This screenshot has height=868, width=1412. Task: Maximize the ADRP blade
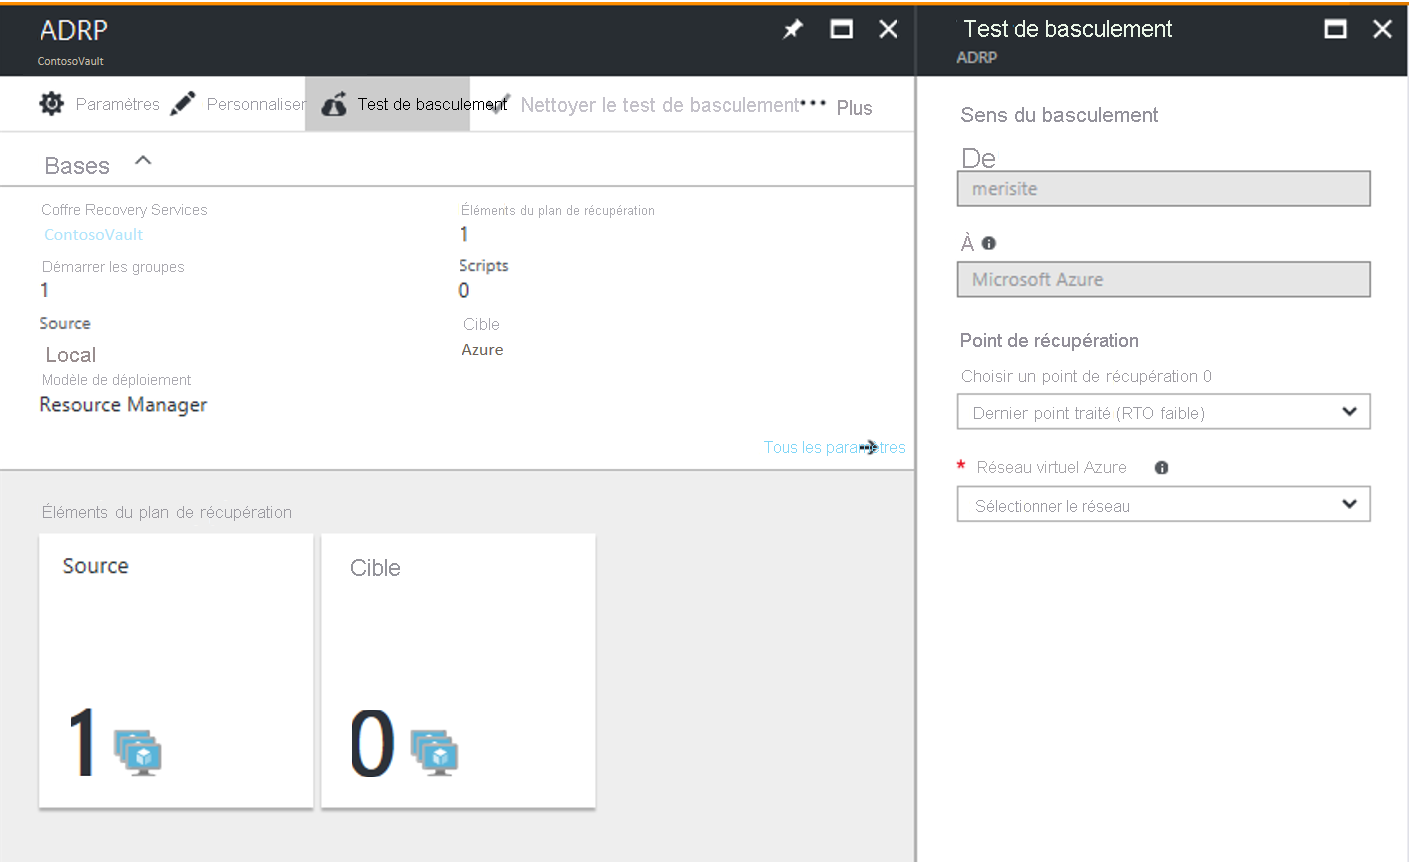tap(842, 29)
